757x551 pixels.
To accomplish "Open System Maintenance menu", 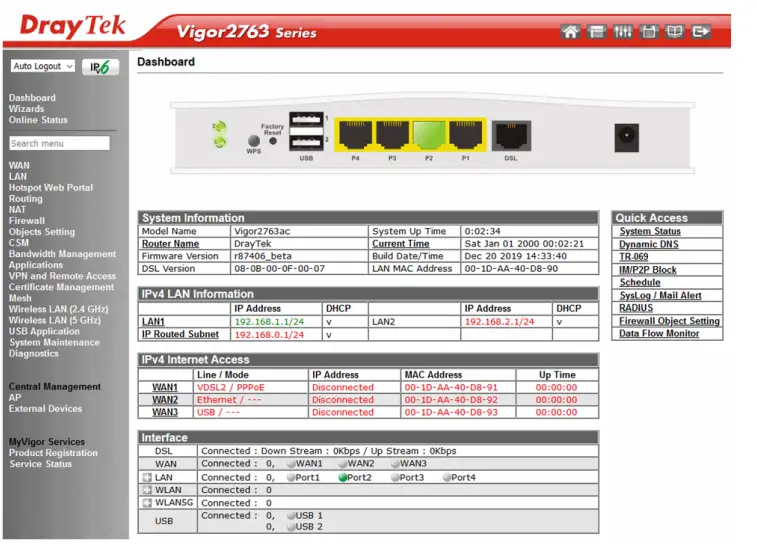I will pos(54,342).
